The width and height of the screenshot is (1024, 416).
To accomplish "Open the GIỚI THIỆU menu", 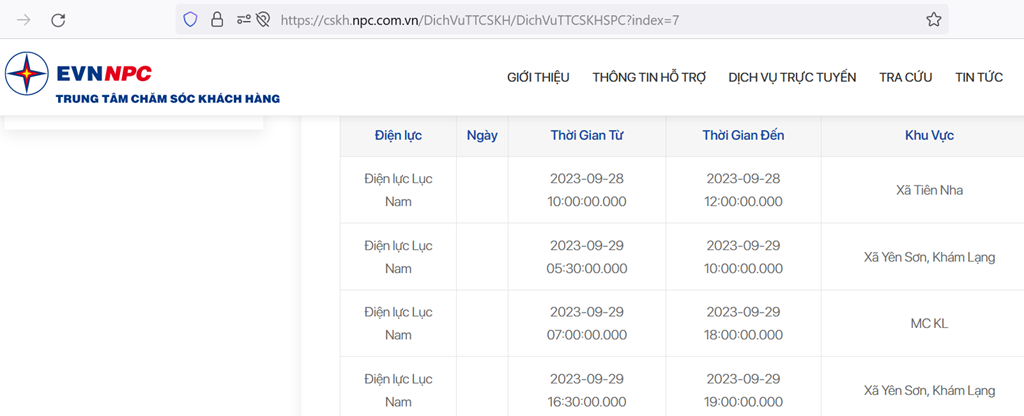I will point(538,77).
